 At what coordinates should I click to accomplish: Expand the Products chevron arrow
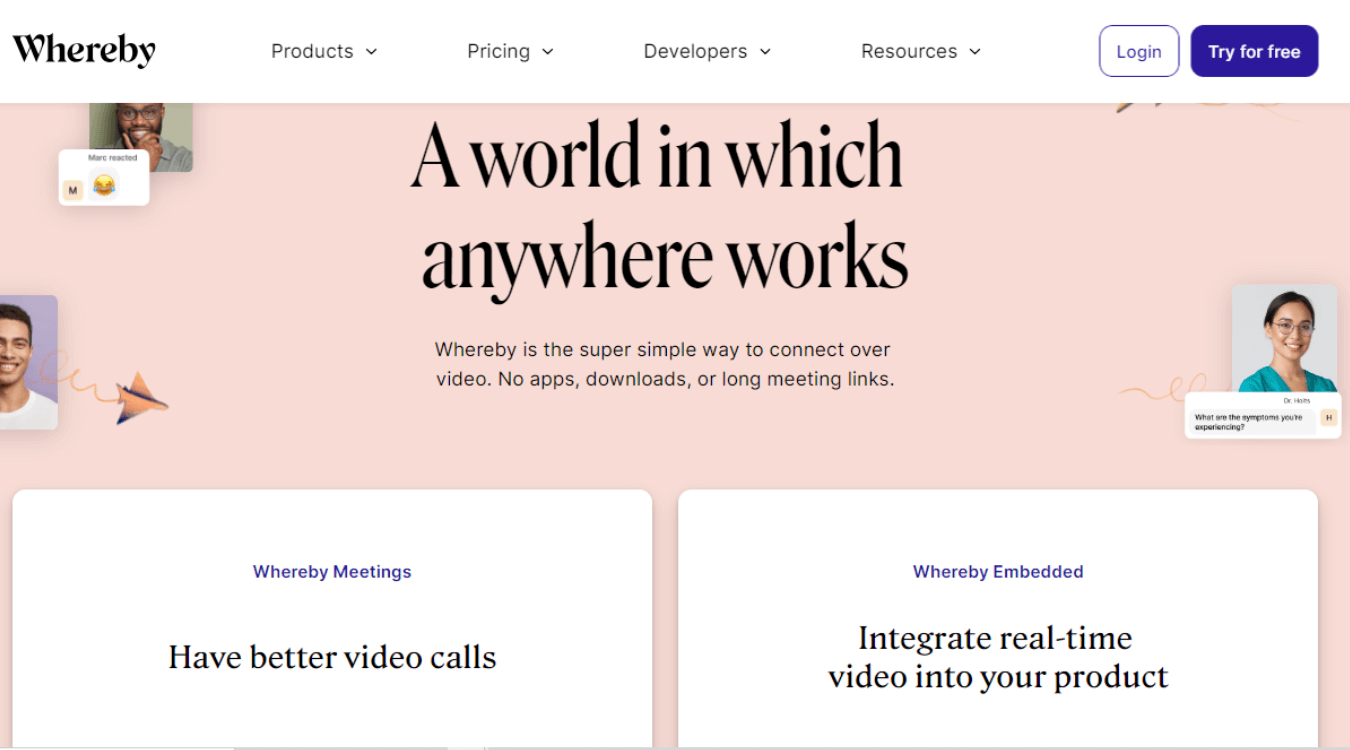(371, 52)
